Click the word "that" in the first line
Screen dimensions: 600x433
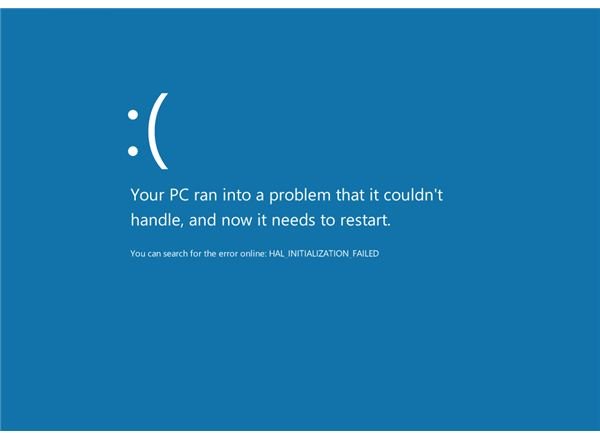click(350, 195)
